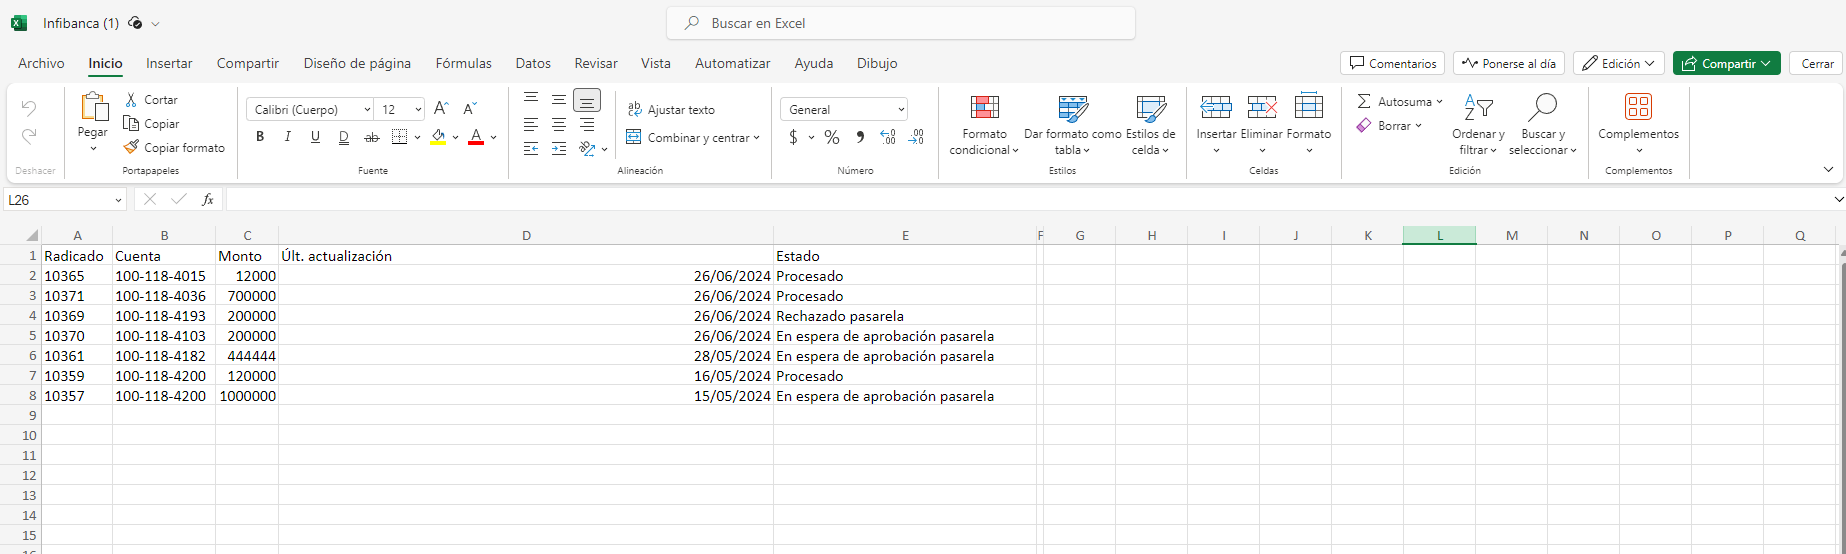Click the Cerrar button
The image size is (1846, 554).
pyautogui.click(x=1817, y=63)
